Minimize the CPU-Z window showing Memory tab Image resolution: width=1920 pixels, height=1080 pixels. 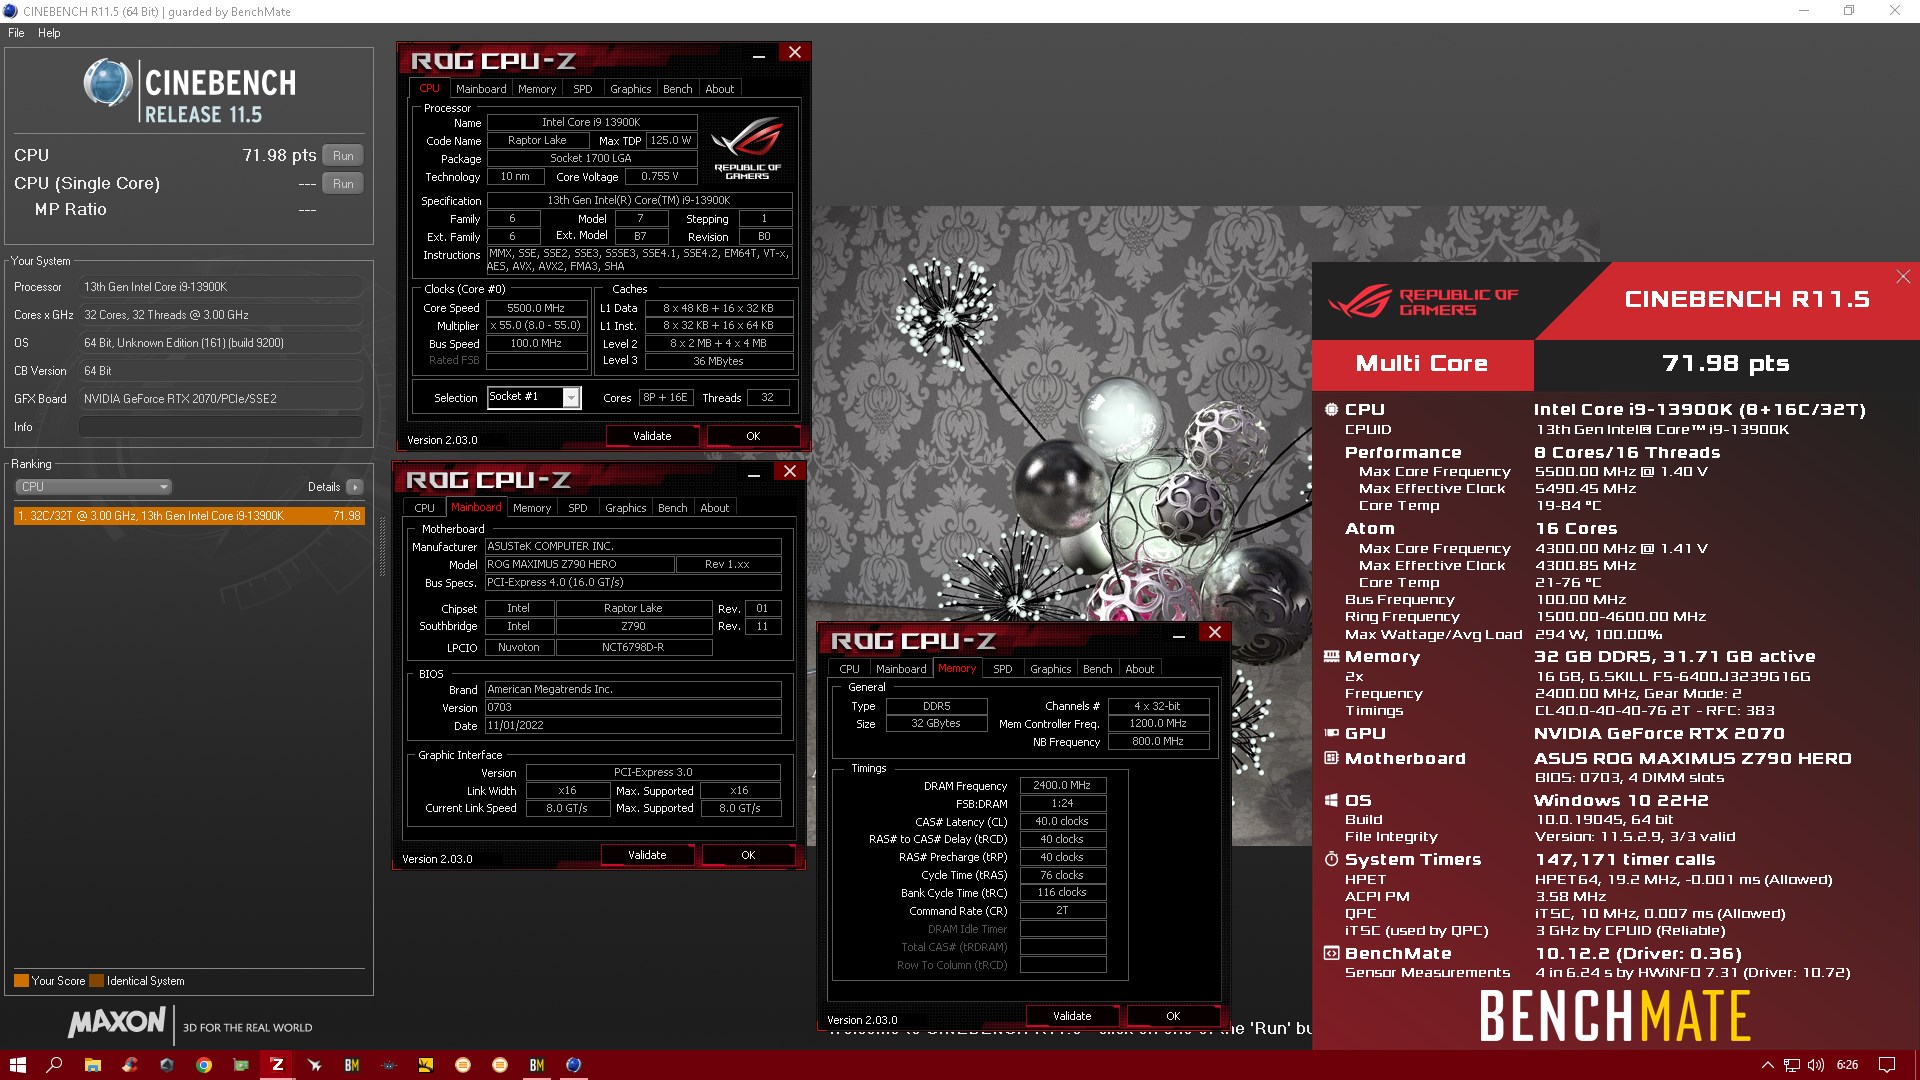click(1179, 634)
